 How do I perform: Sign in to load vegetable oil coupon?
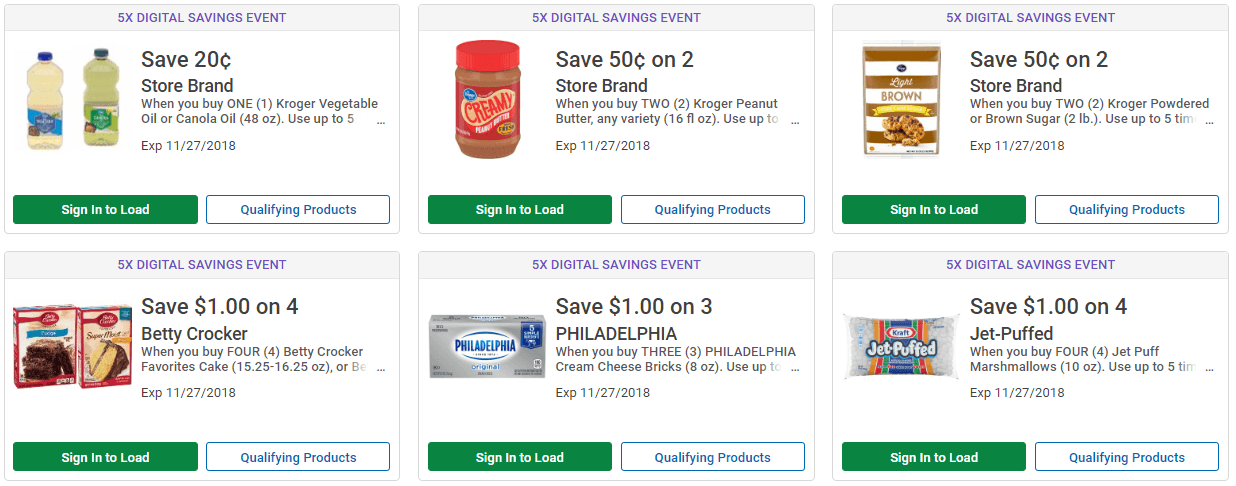point(105,210)
